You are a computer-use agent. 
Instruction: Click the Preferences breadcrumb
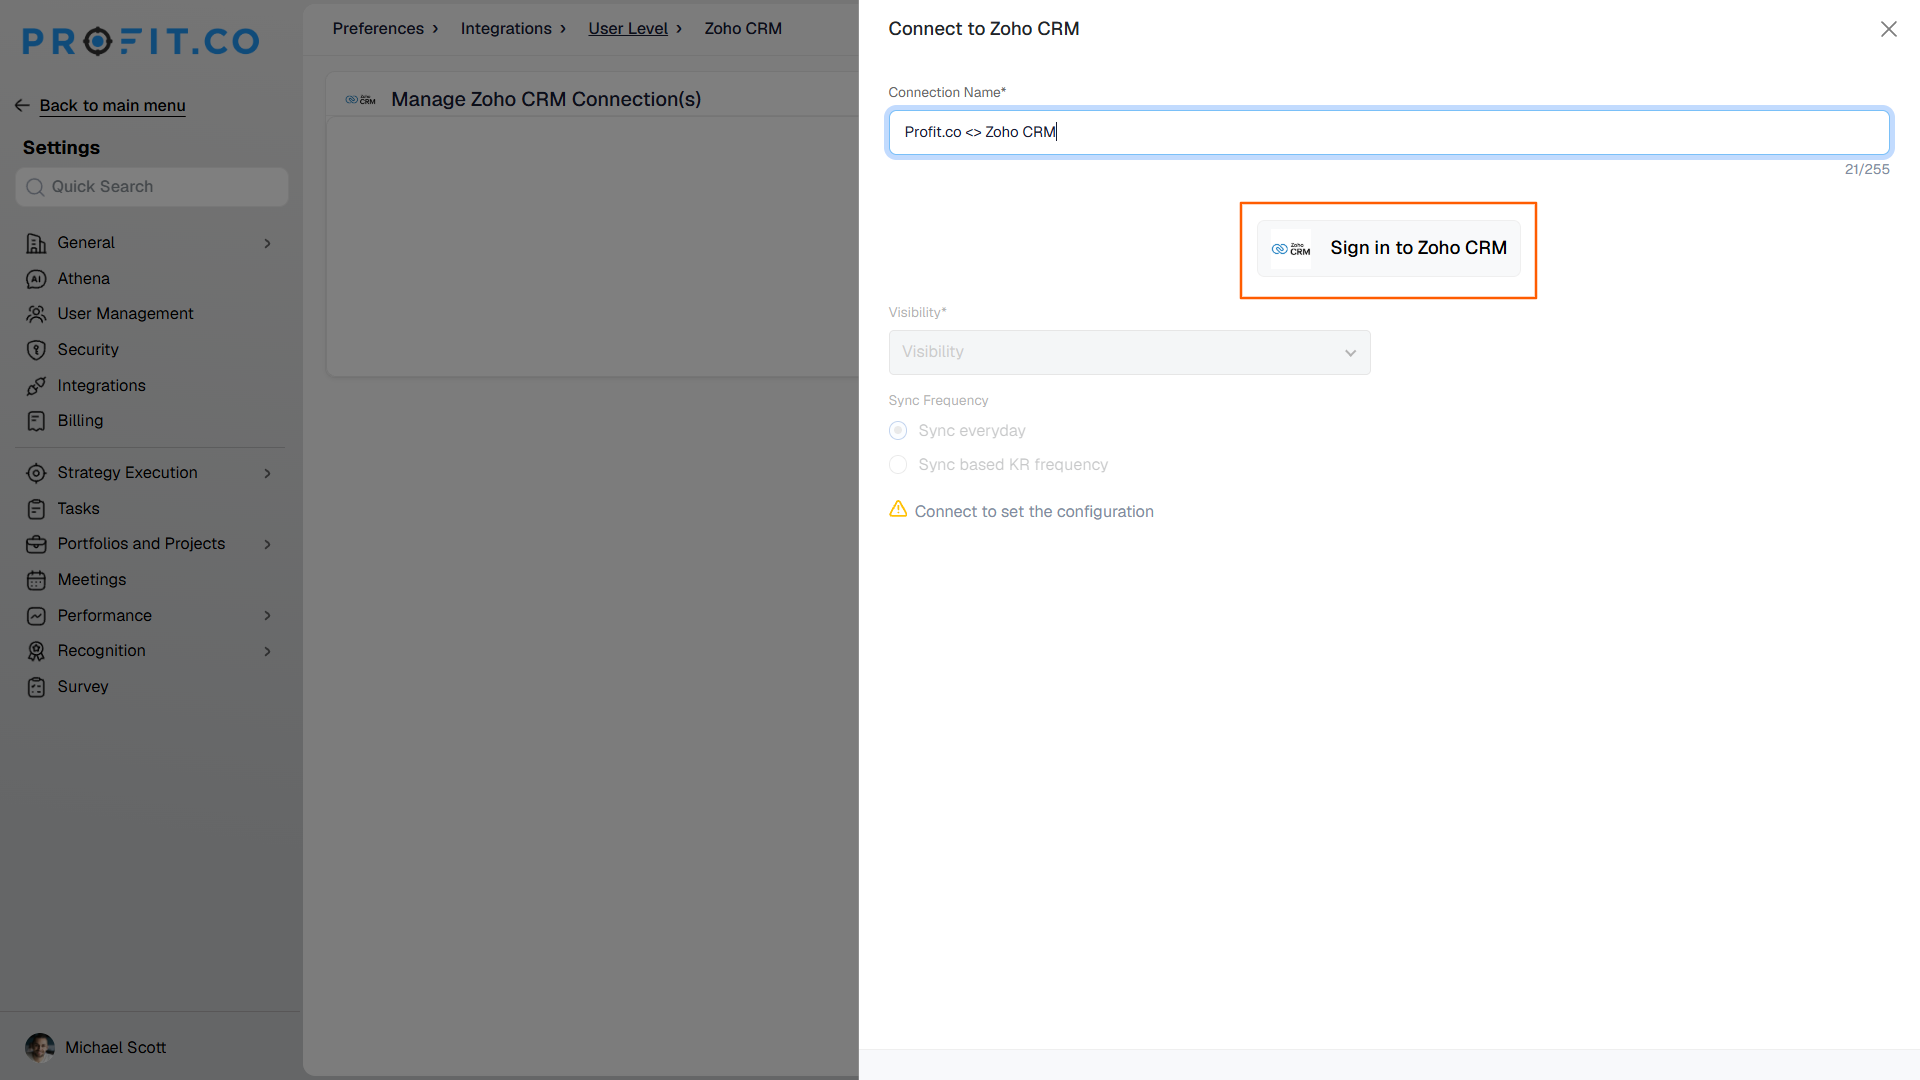[378, 28]
